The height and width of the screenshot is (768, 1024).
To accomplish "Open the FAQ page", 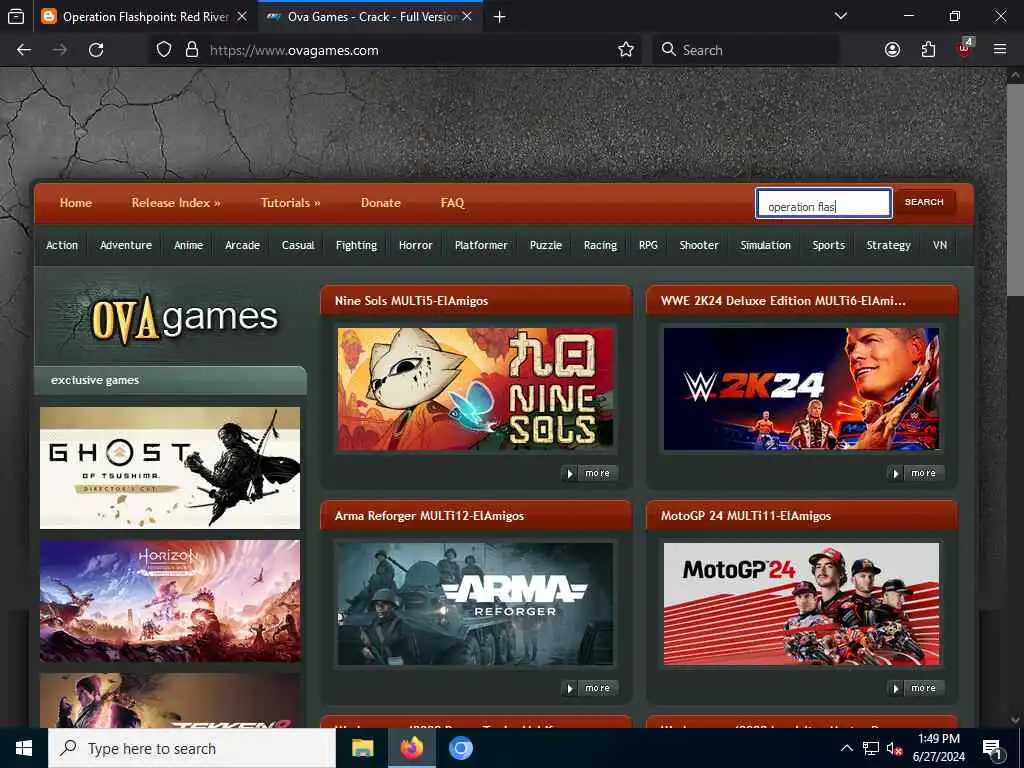I will (453, 202).
